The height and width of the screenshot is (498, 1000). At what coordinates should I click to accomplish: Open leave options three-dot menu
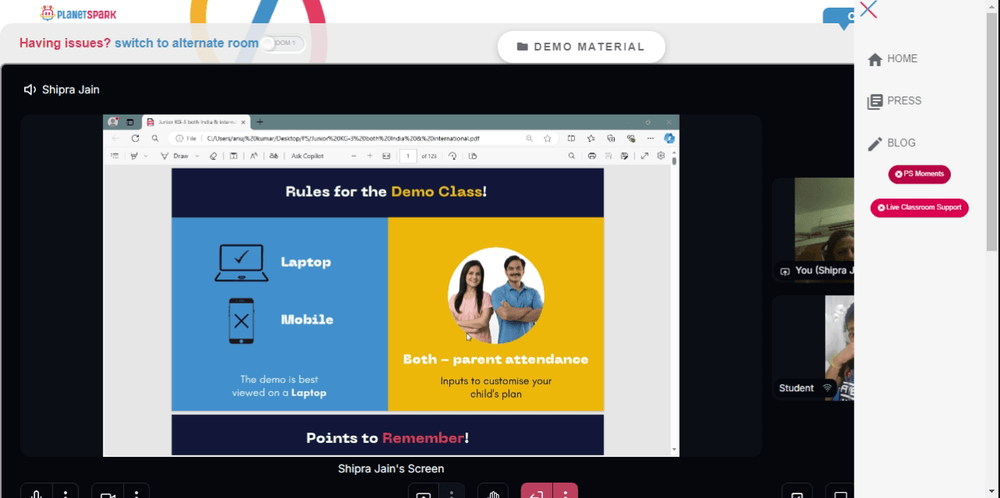click(565, 492)
